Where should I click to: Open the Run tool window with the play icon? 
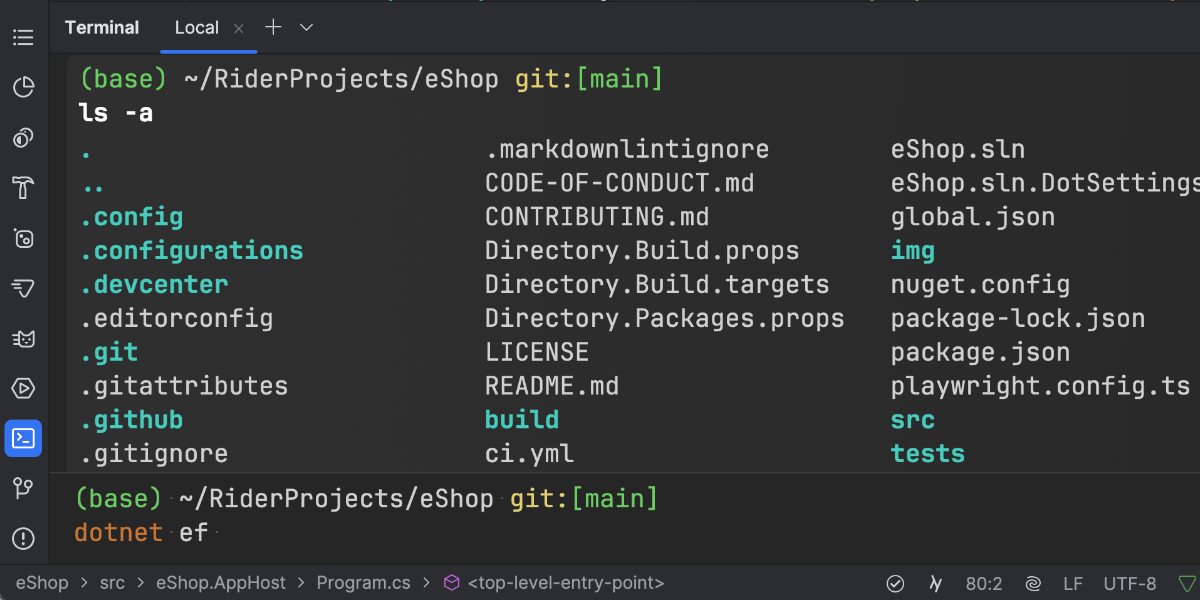tap(23, 388)
